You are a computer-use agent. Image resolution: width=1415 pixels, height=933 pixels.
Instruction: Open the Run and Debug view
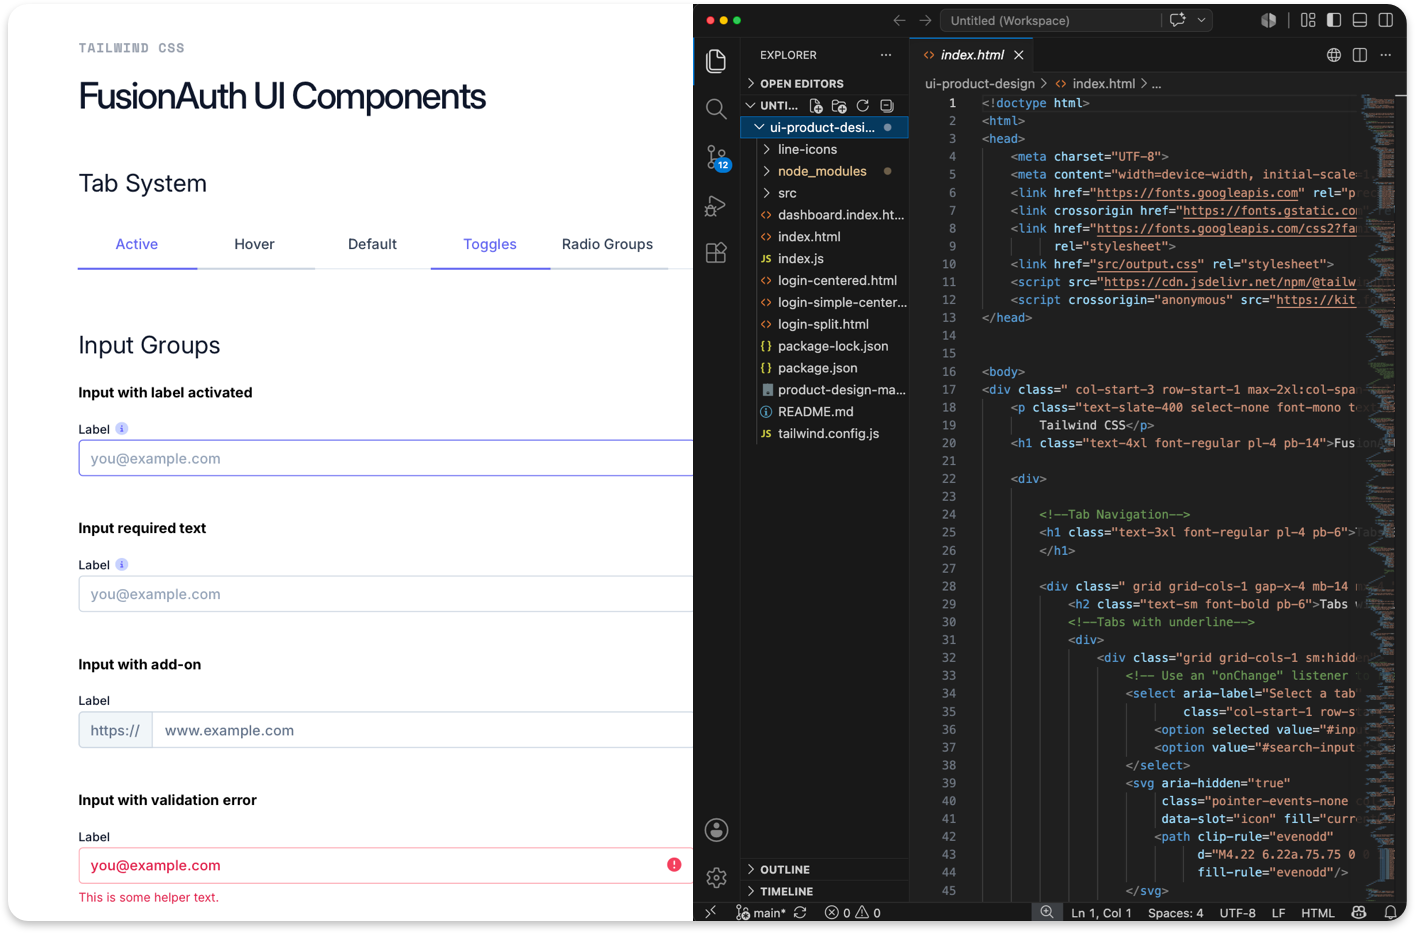[716, 205]
